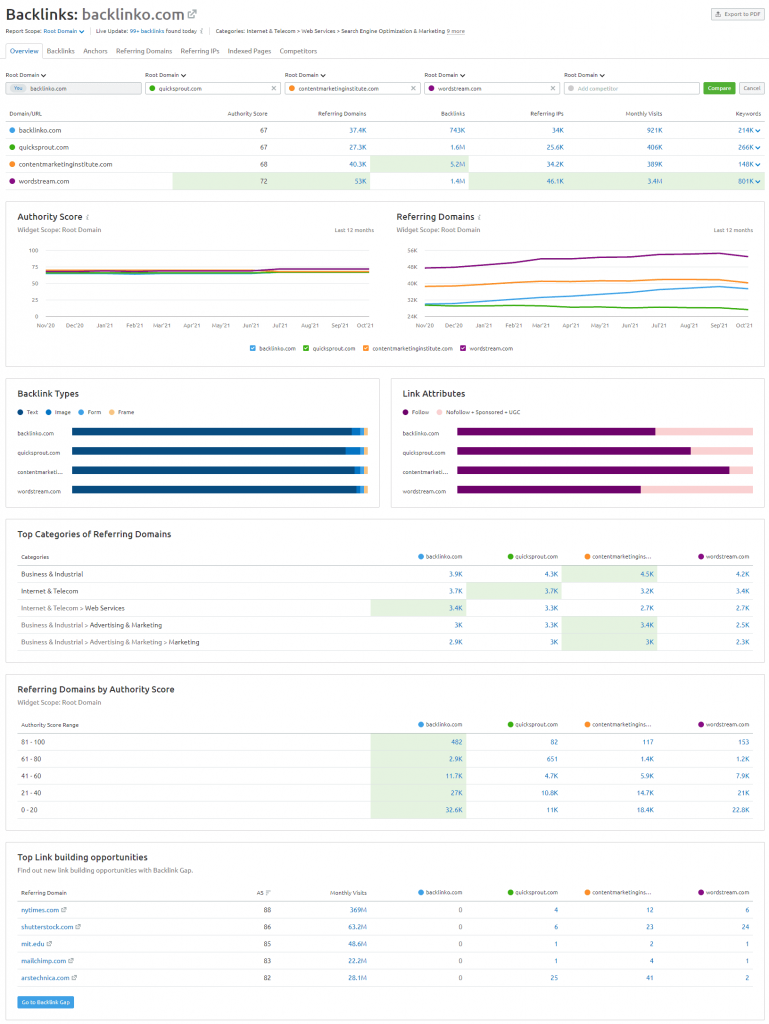Screen dimensions: 769x1024
Task: Click wordstream.com bar in Link Attributes chart
Action: point(605,490)
